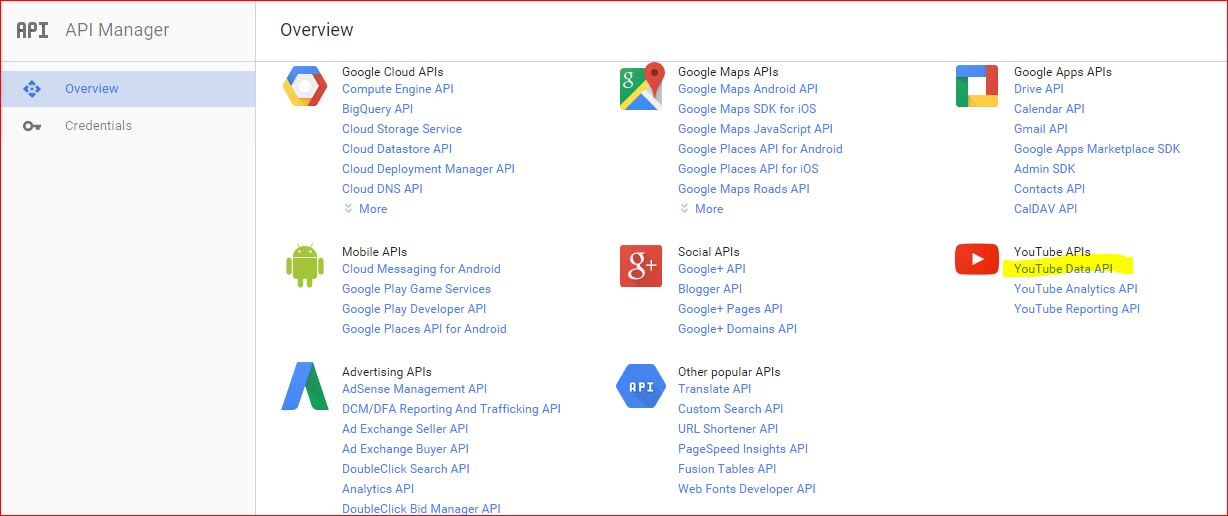Open Google Apps Marketplace SDK link
This screenshot has height=516, width=1228.
point(1097,149)
